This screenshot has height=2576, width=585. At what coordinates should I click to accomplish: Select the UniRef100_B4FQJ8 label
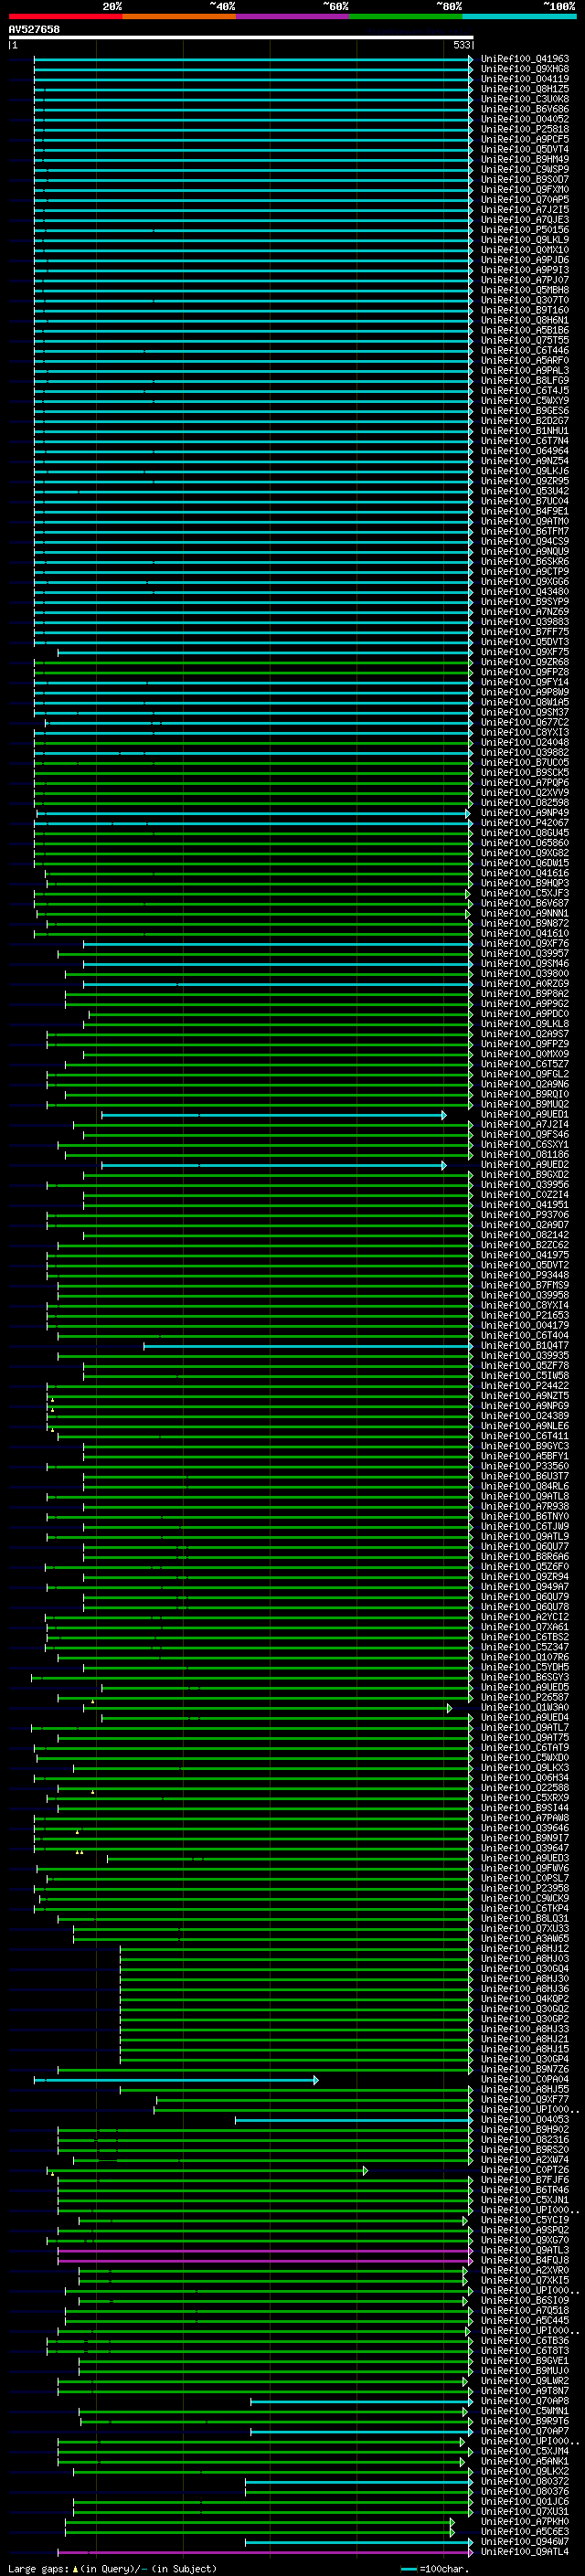point(524,2260)
